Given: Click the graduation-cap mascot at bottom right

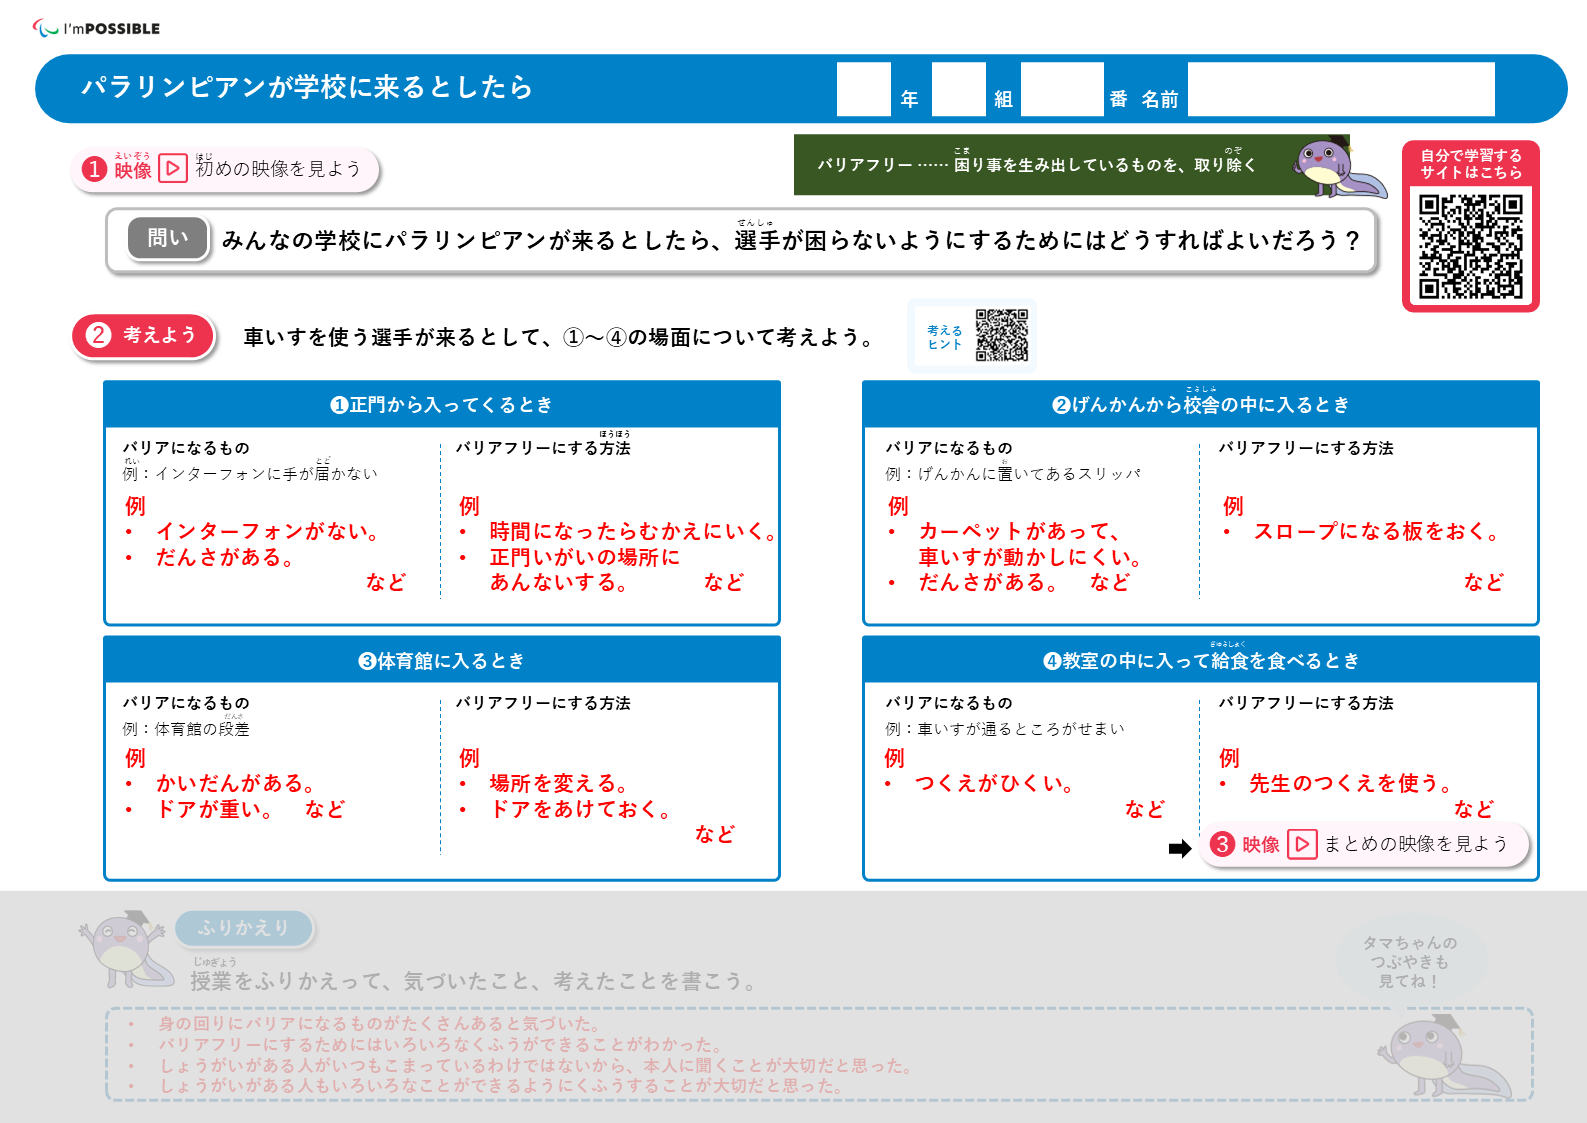Looking at the screenshot, I should click(x=1442, y=1057).
